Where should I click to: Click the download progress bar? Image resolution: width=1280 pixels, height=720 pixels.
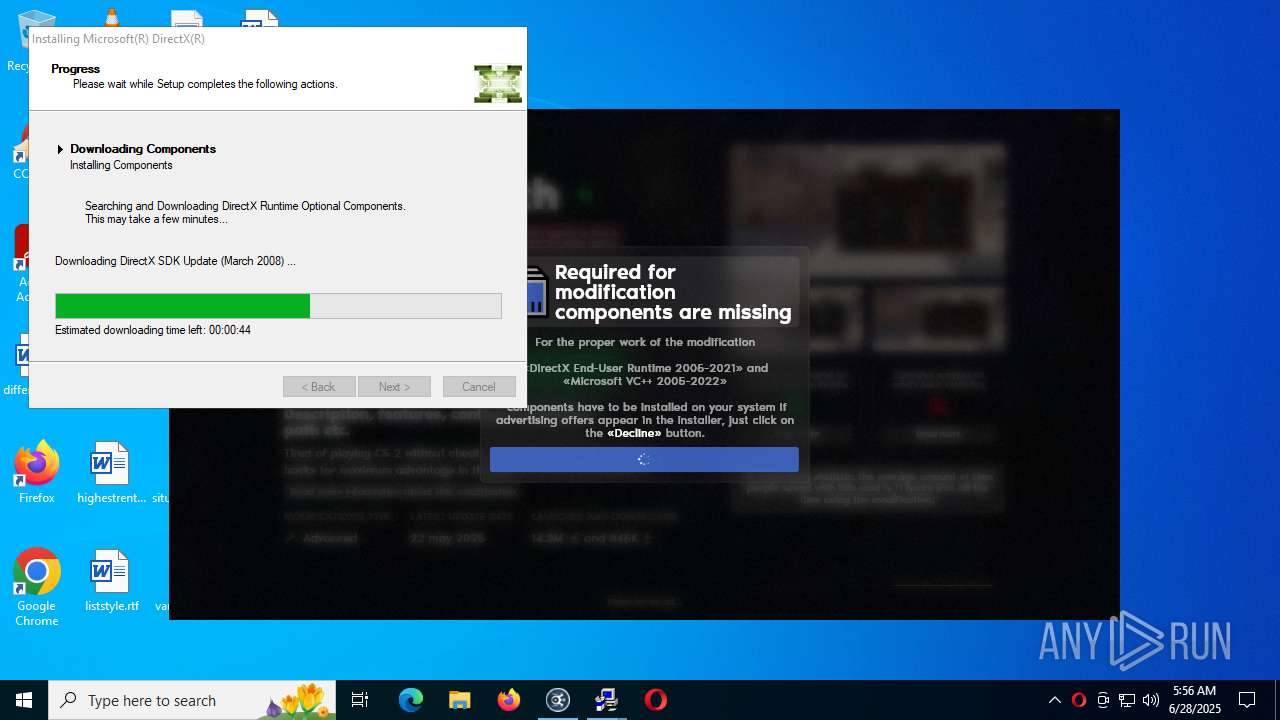278,306
